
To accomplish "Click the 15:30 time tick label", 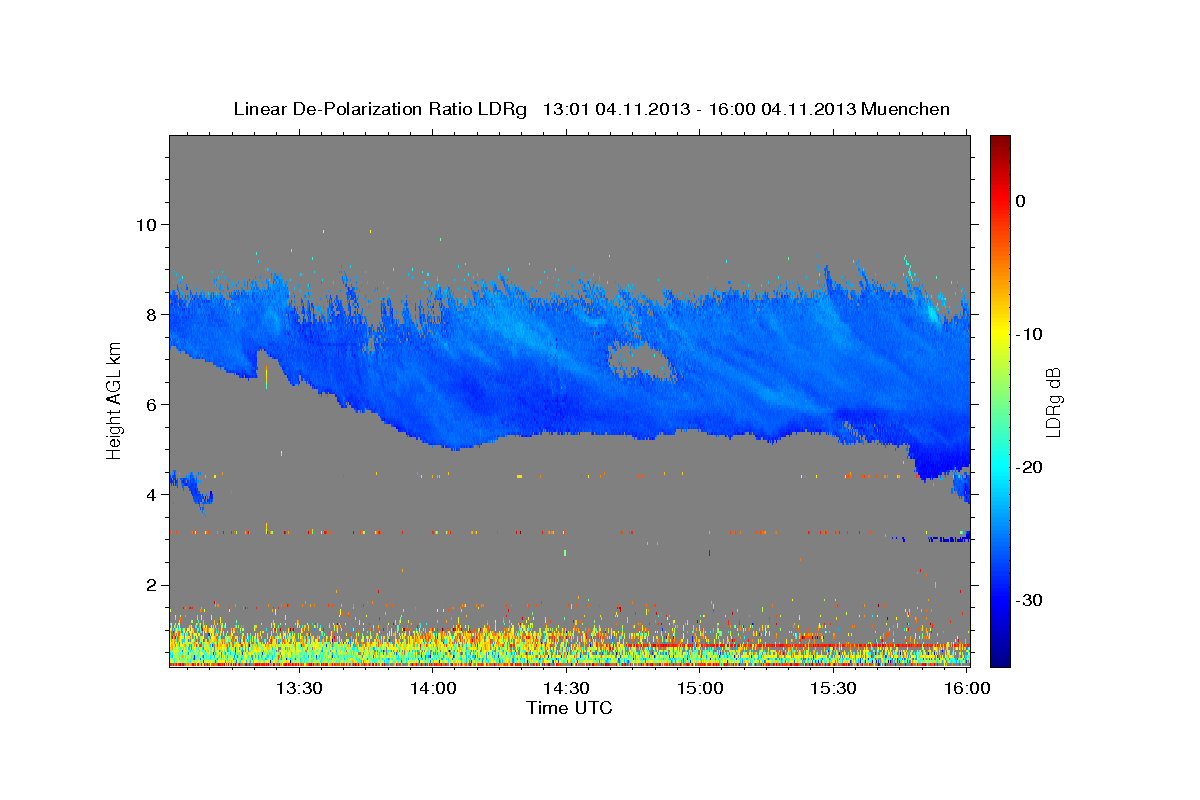I will (x=835, y=689).
